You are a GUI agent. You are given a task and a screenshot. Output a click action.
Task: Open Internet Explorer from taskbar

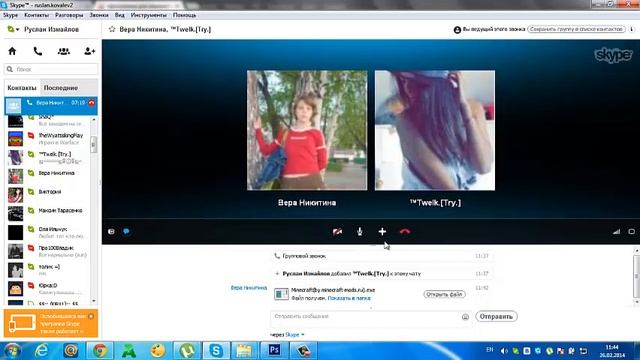[42, 351]
